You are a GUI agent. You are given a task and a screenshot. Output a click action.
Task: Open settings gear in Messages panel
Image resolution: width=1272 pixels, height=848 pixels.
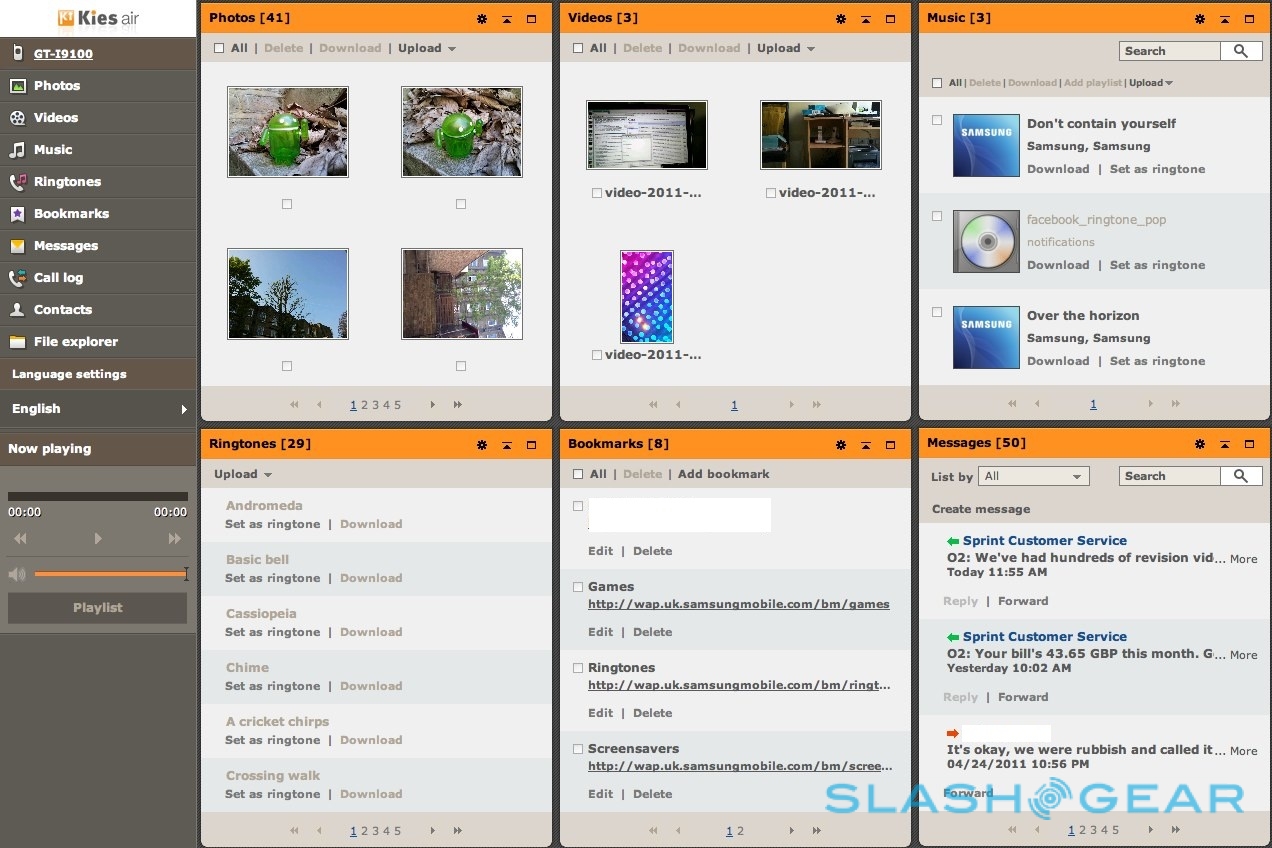point(1200,444)
